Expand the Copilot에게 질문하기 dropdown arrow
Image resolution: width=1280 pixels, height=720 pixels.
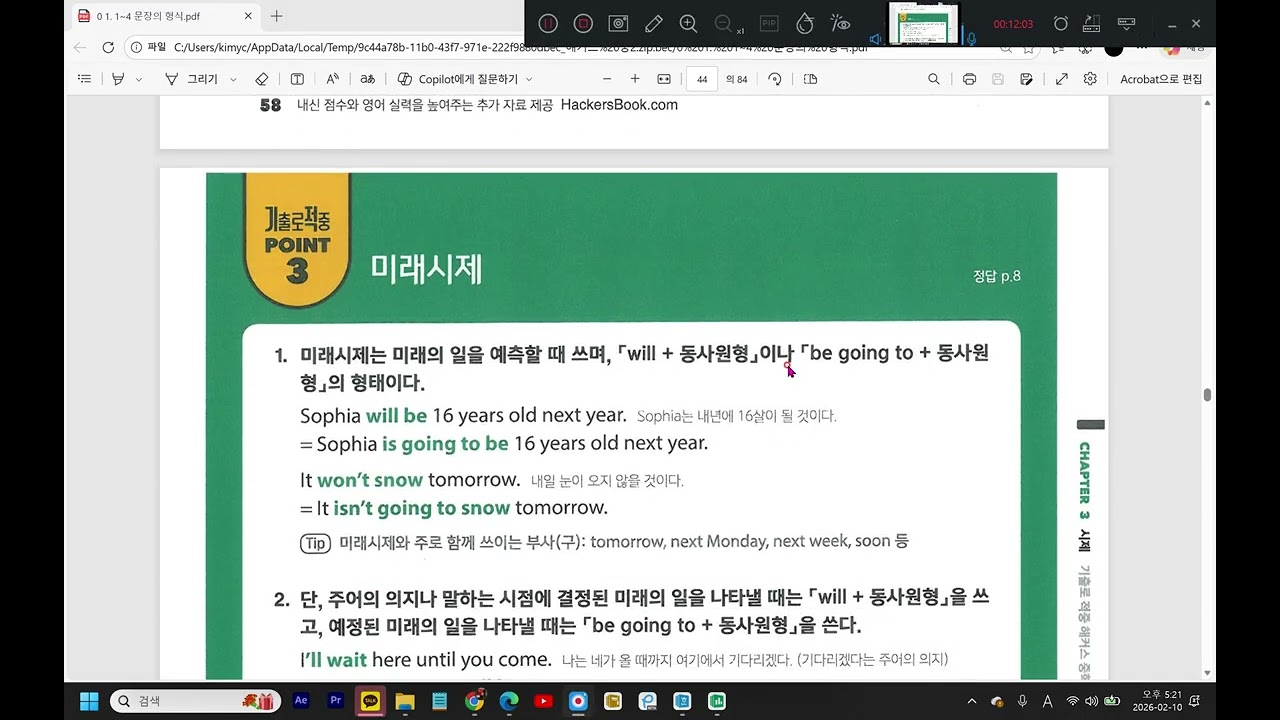click(529, 79)
